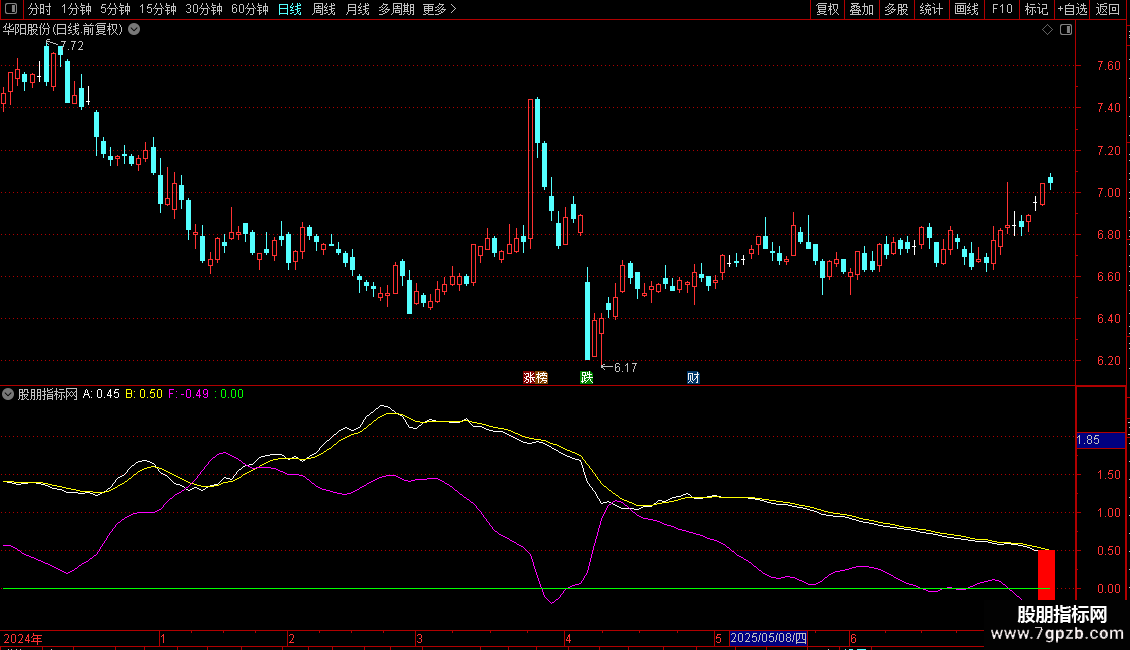Click the 涨榜 event marker icon

(x=535, y=378)
